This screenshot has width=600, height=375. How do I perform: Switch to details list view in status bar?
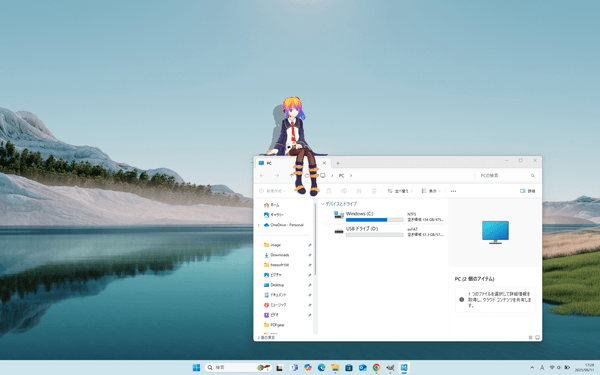(530, 338)
